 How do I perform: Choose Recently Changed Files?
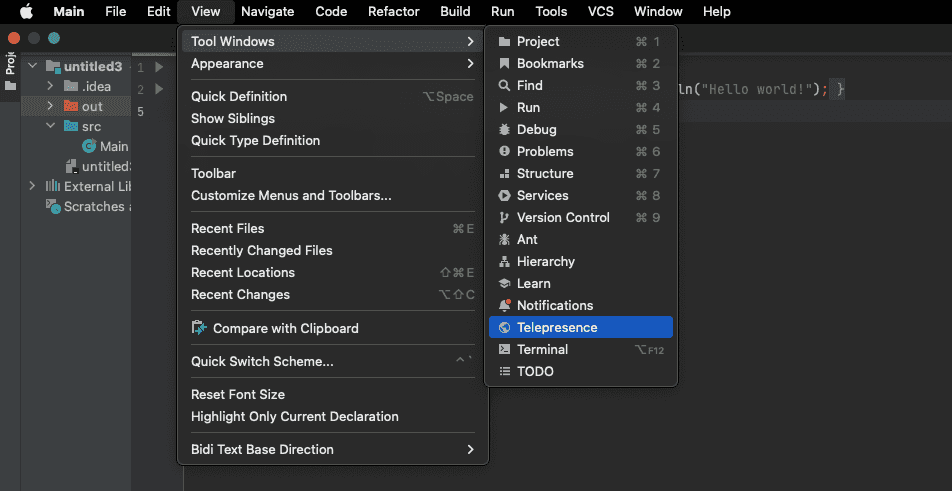[x=333, y=251]
